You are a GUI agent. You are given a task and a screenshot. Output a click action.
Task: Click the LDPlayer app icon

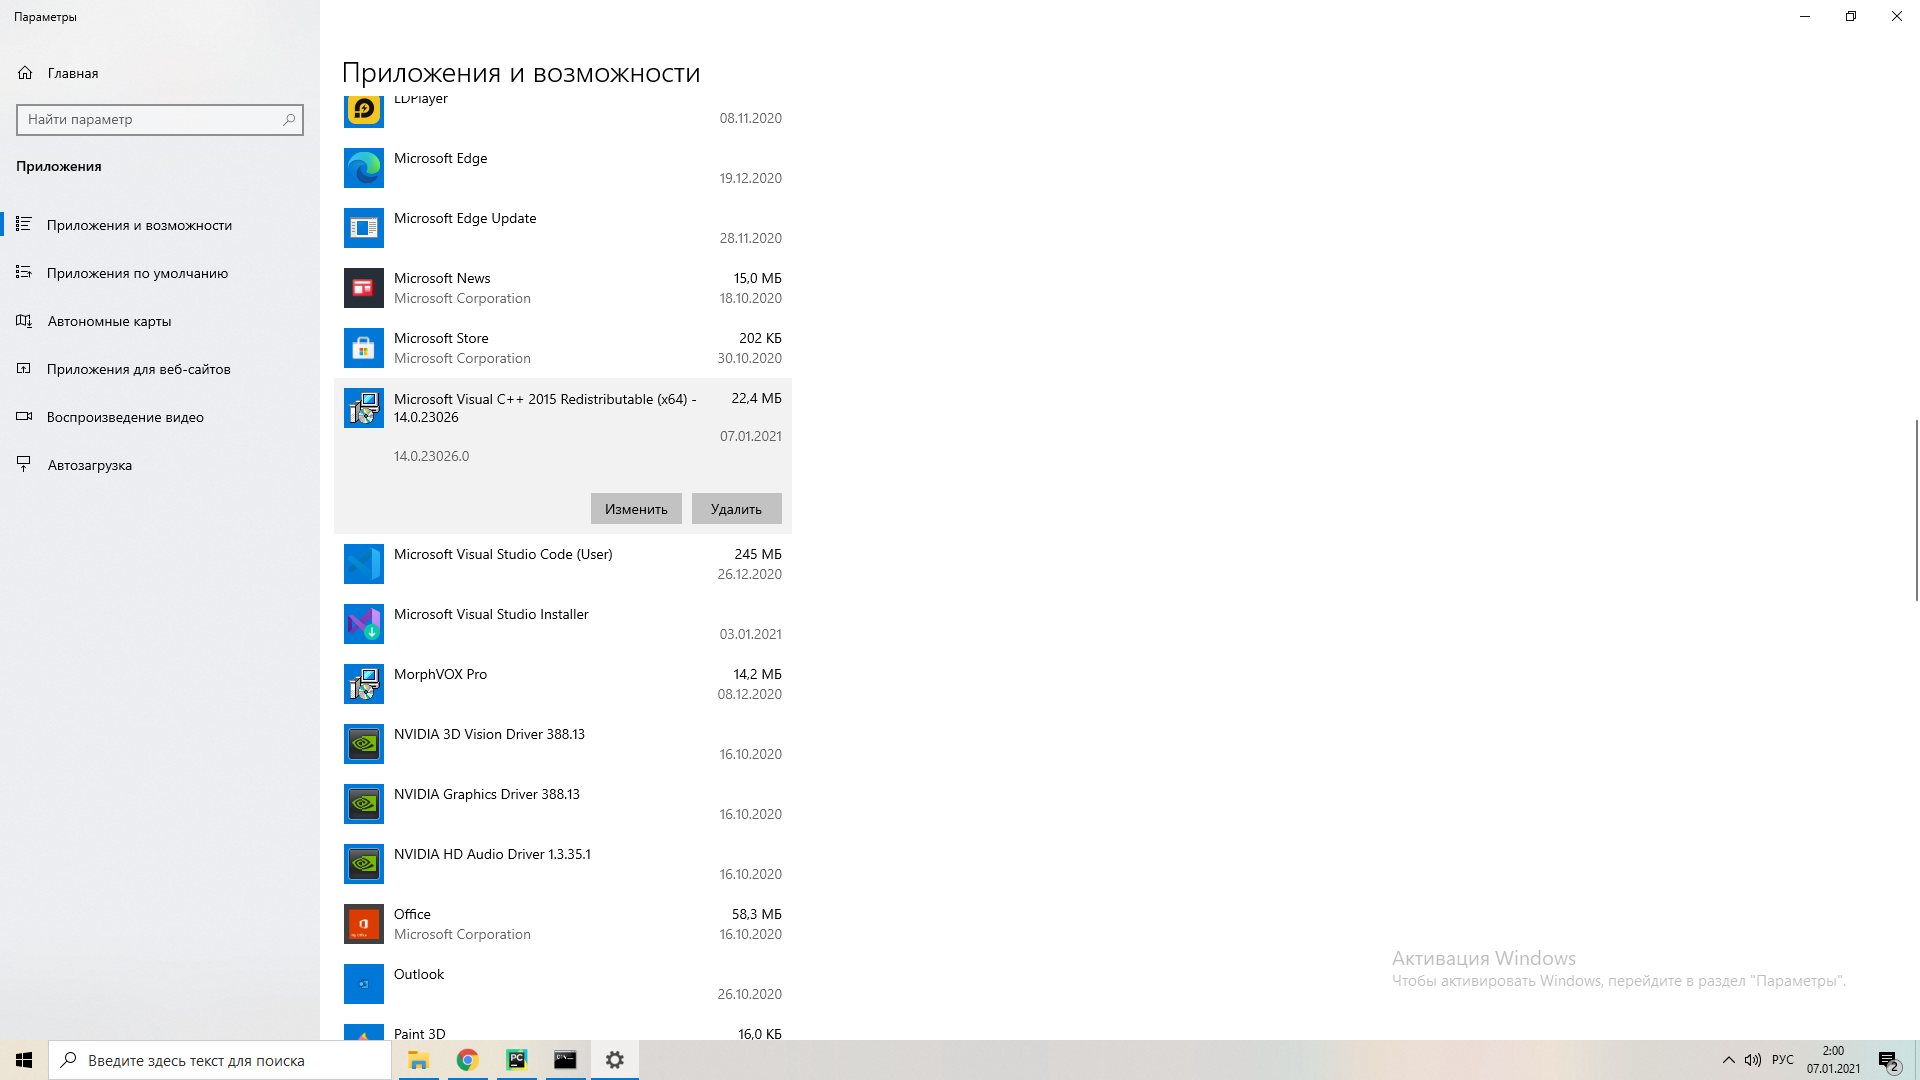(363, 110)
